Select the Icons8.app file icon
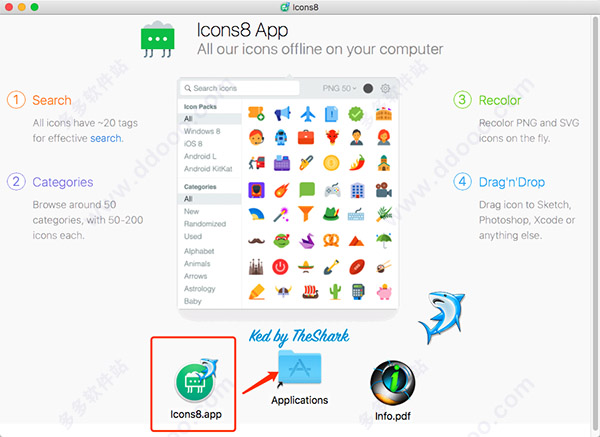Viewport: 600px width, 437px height. (x=196, y=382)
